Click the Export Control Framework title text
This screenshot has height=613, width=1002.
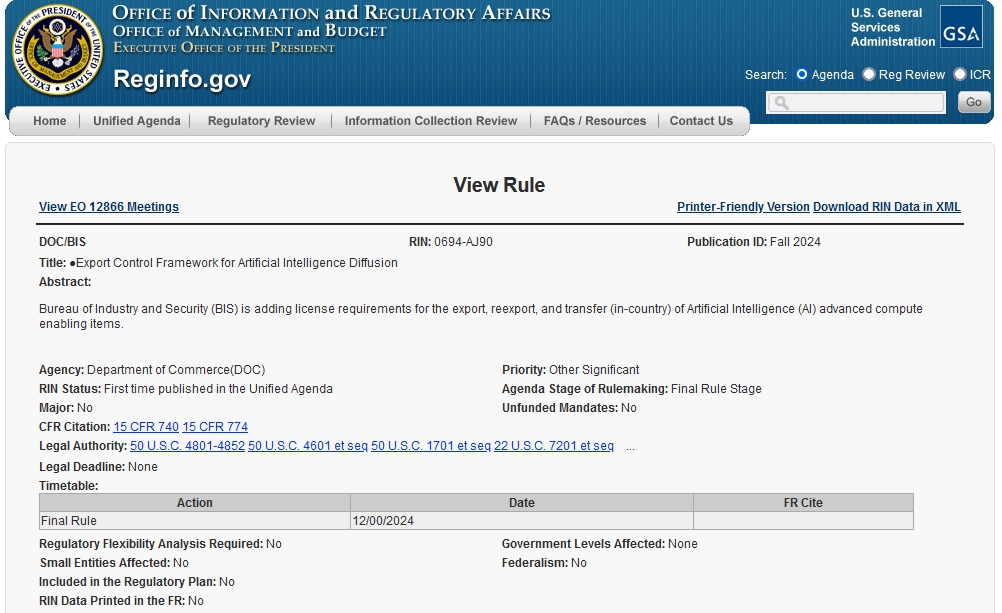tap(236, 263)
